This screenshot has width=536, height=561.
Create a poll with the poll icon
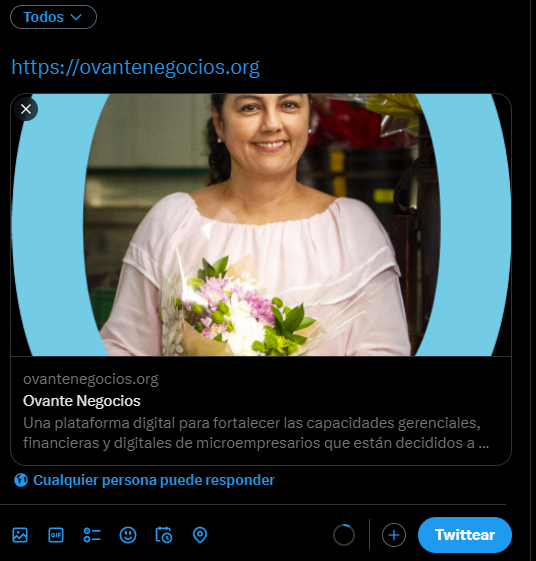[x=92, y=535]
